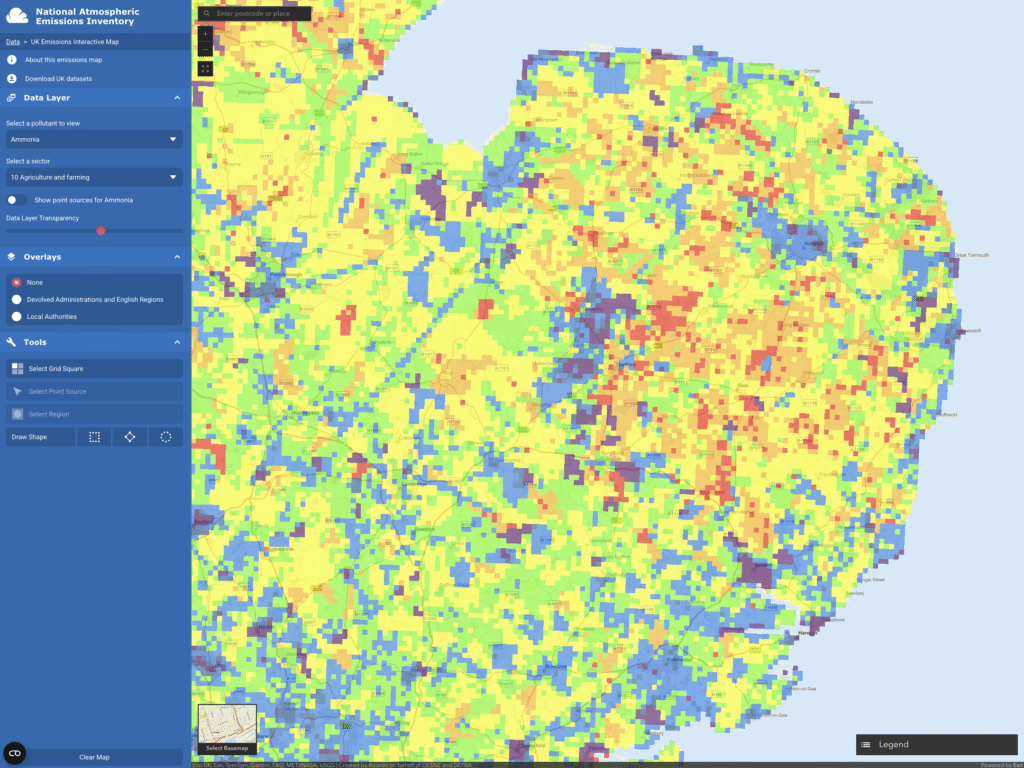Viewport: 1024px width, 768px height.
Task: Click the map zoom out minus button
Action: (205, 49)
